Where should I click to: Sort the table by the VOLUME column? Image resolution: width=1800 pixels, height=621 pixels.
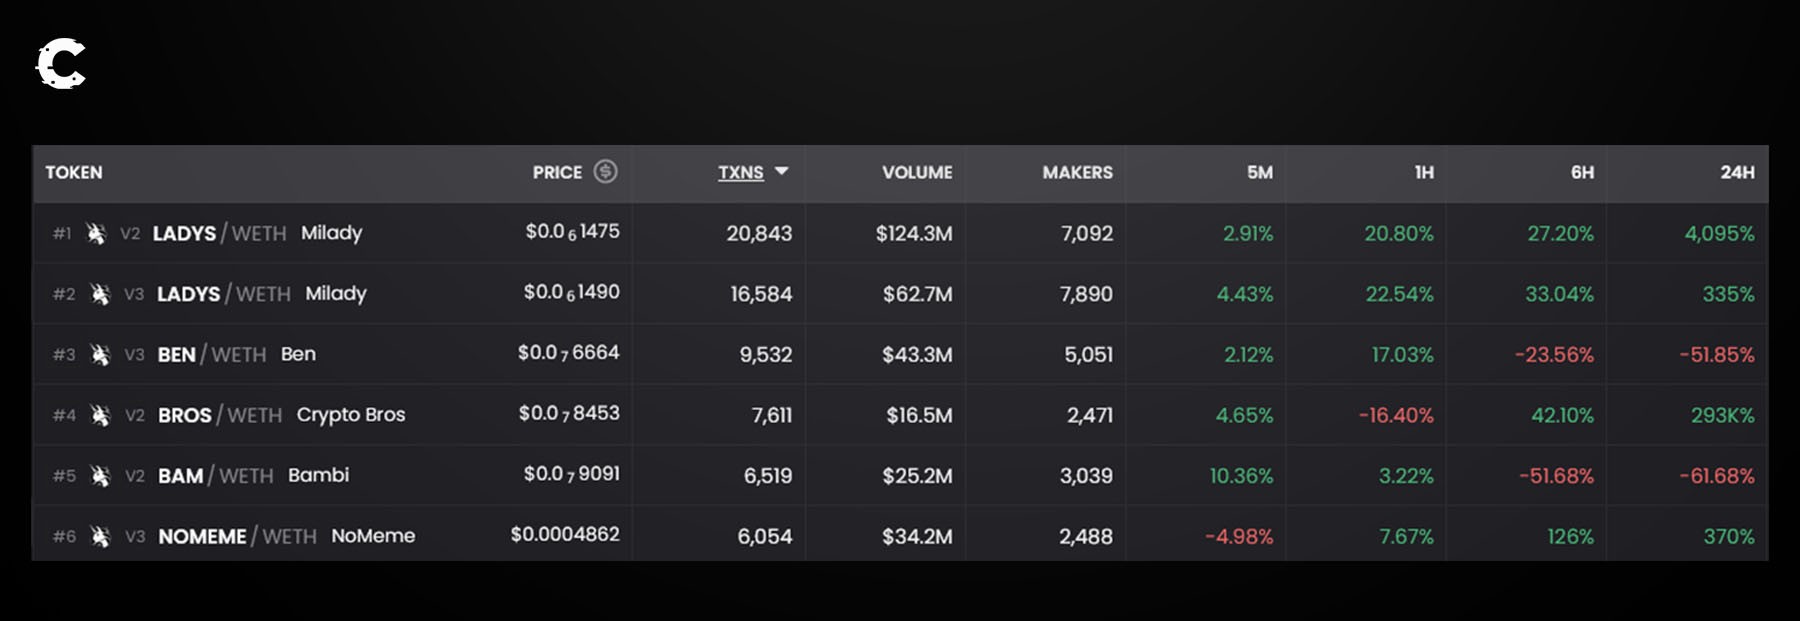pyautogui.click(x=916, y=172)
